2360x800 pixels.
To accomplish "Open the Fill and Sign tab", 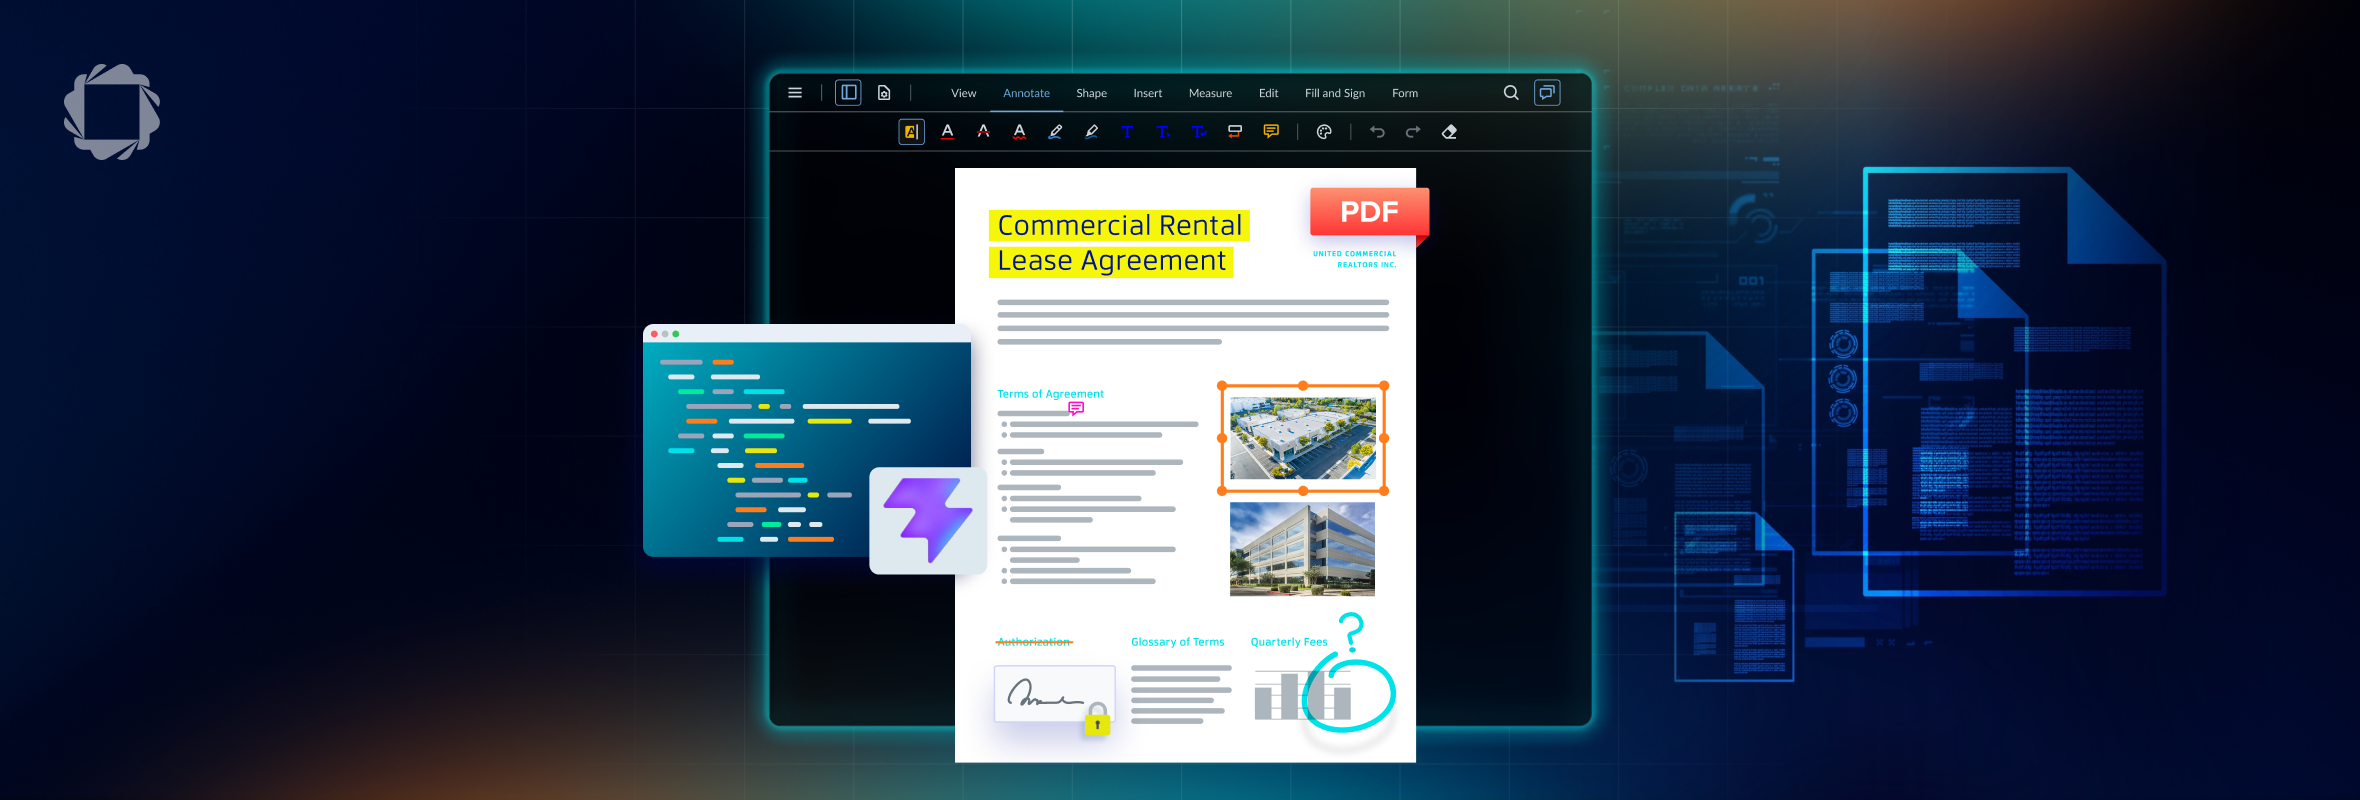I will [1334, 93].
